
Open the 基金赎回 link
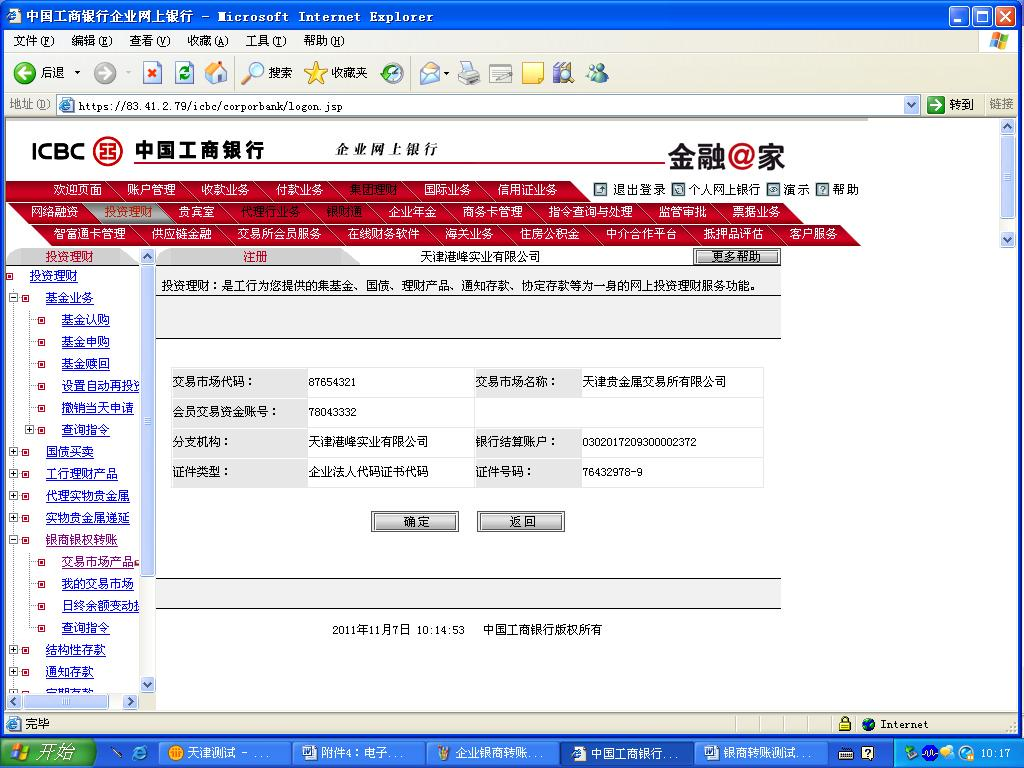click(86, 364)
